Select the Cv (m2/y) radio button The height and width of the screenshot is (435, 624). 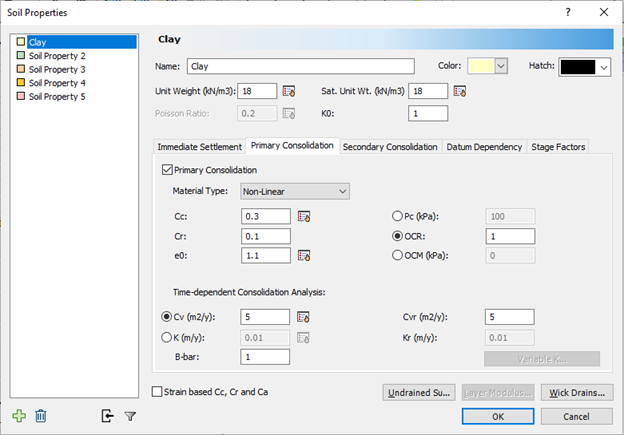click(x=166, y=317)
